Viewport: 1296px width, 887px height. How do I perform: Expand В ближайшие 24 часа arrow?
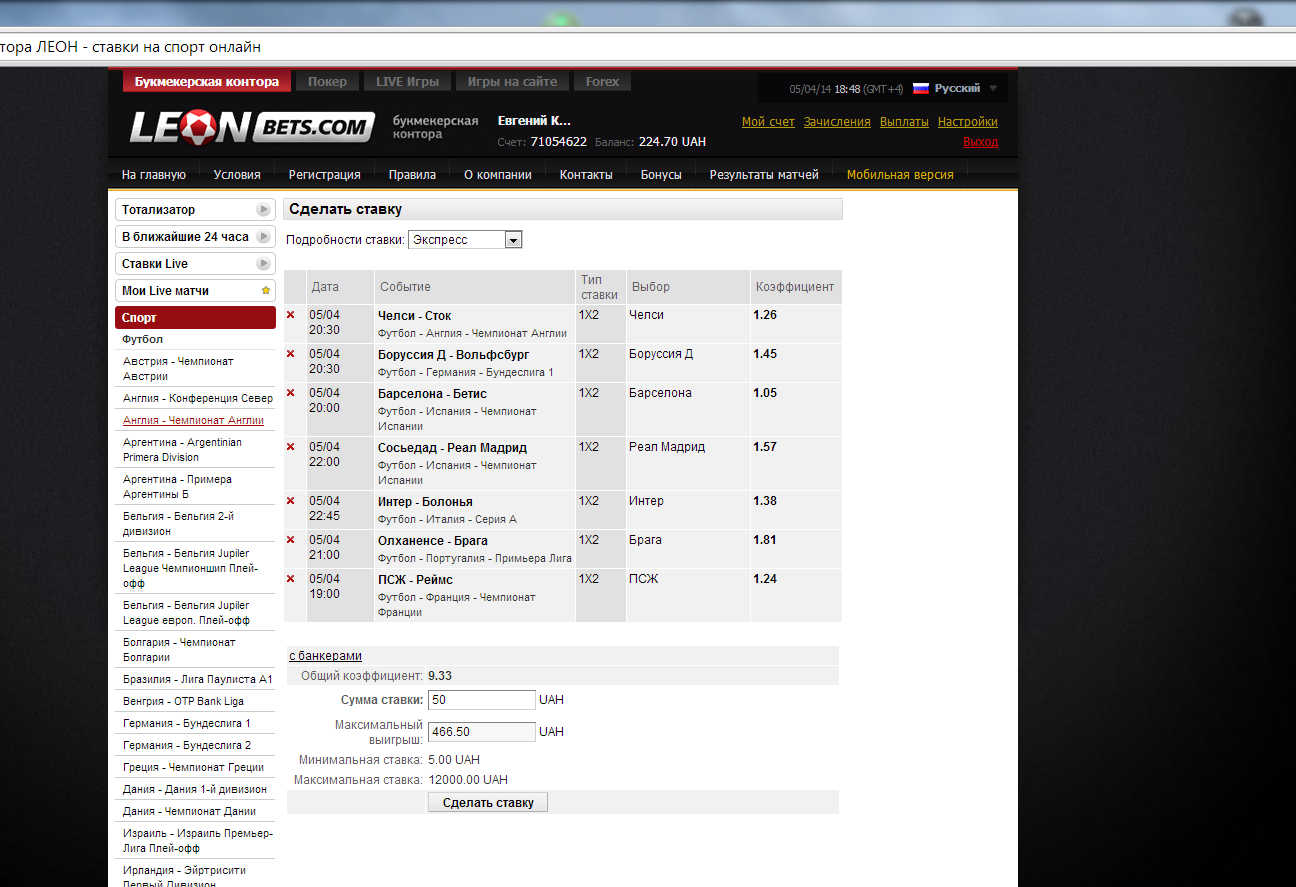click(264, 237)
